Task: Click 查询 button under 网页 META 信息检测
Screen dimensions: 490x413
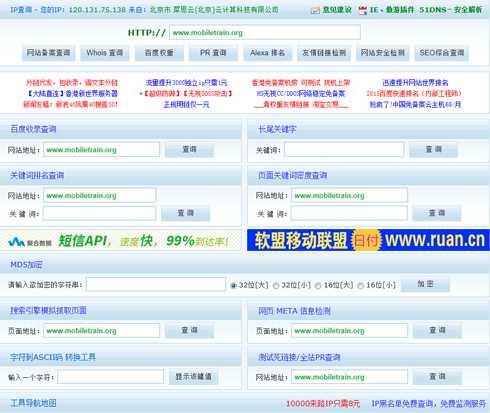Action: pyautogui.click(x=437, y=330)
